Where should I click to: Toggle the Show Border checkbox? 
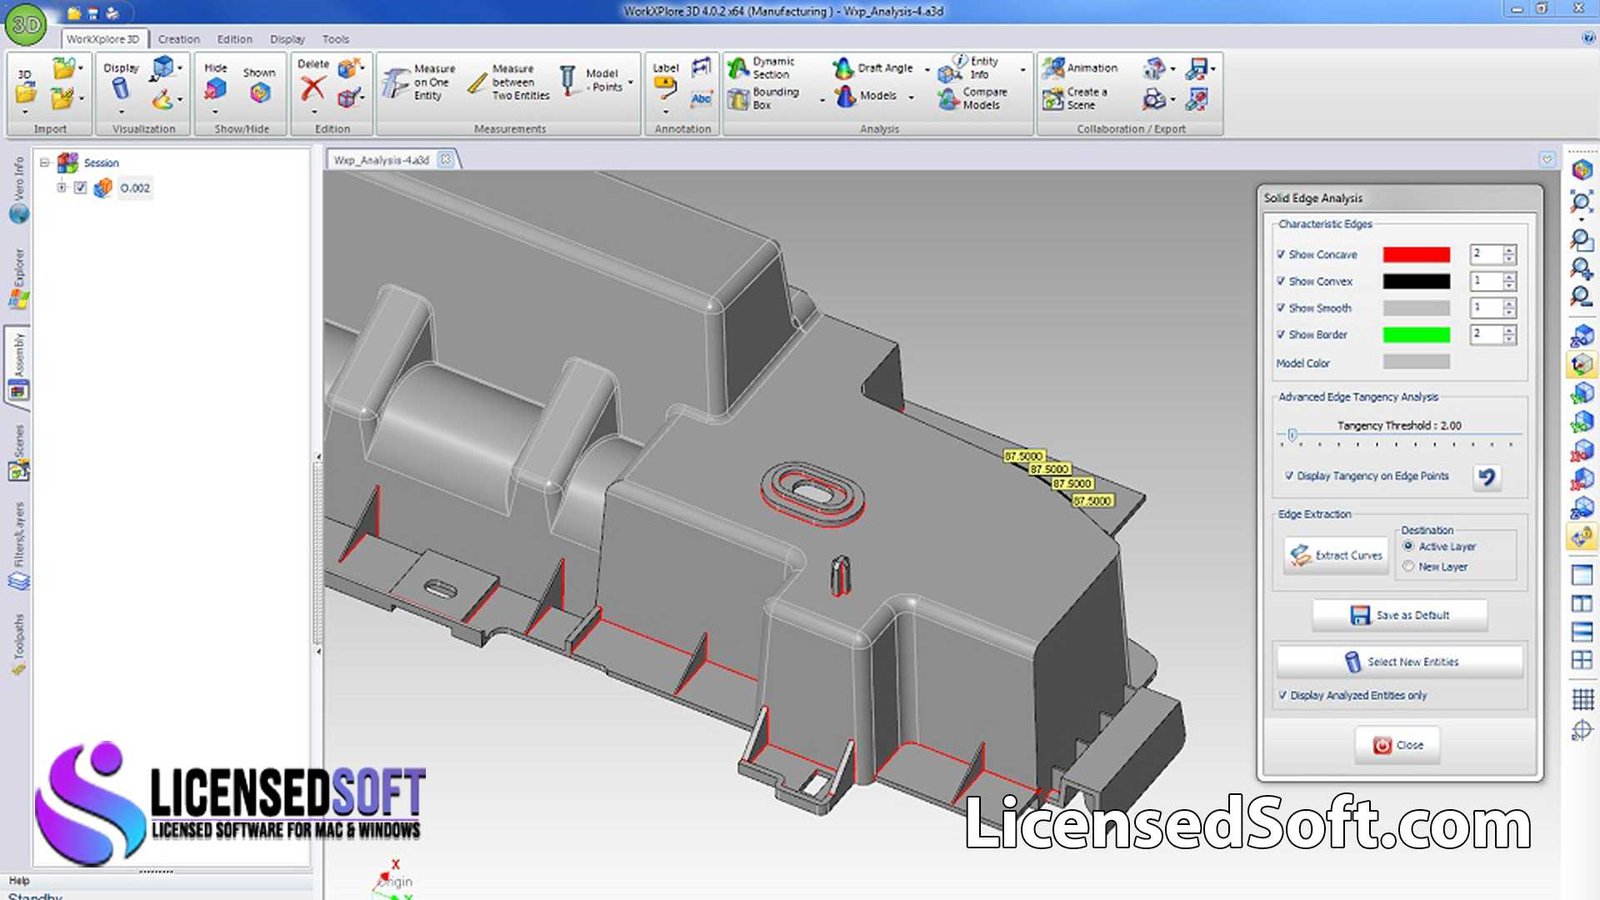click(x=1281, y=335)
